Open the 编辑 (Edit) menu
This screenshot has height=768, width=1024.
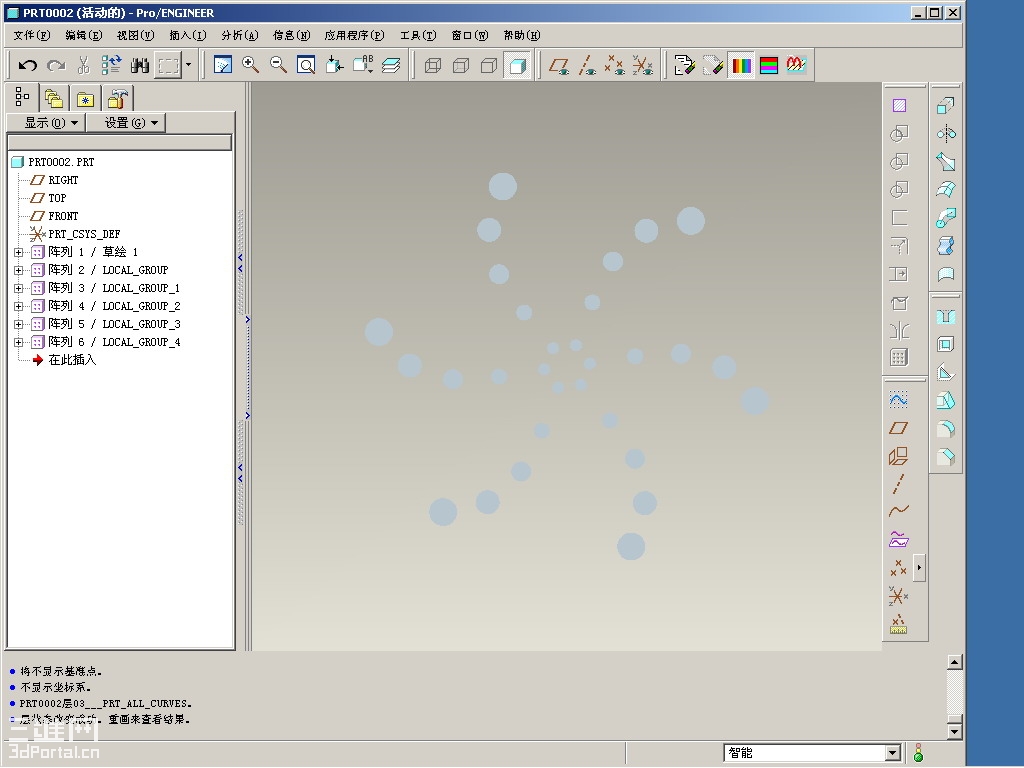click(84, 35)
